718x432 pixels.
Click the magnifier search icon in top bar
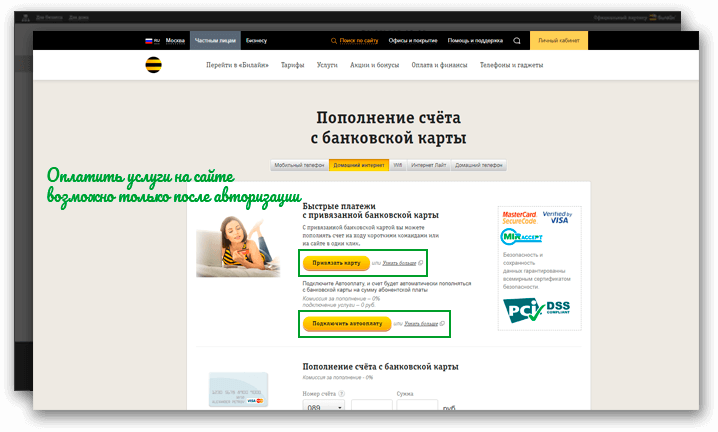point(517,41)
